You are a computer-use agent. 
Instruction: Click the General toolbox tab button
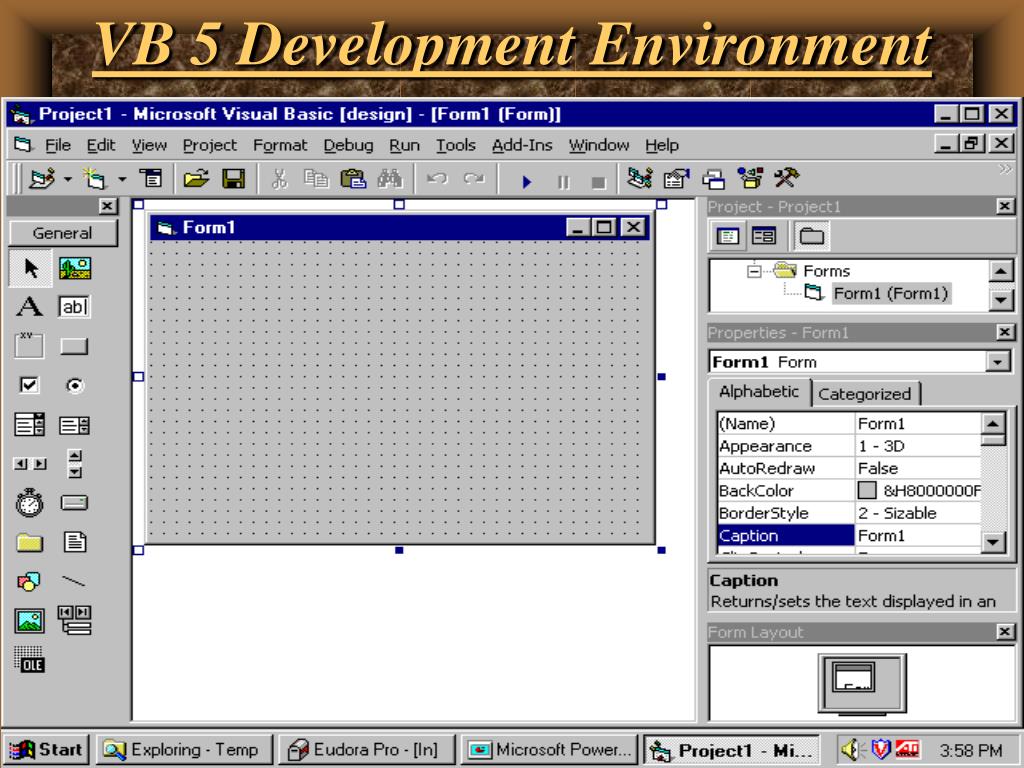[63, 233]
